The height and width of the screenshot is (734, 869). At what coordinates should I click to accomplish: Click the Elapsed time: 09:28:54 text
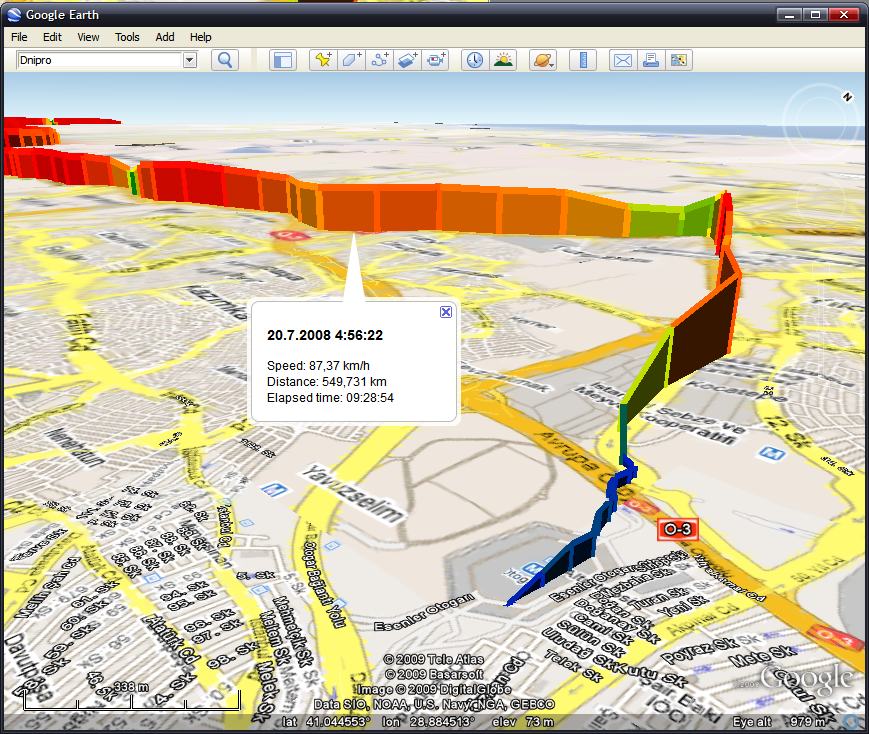[330, 398]
